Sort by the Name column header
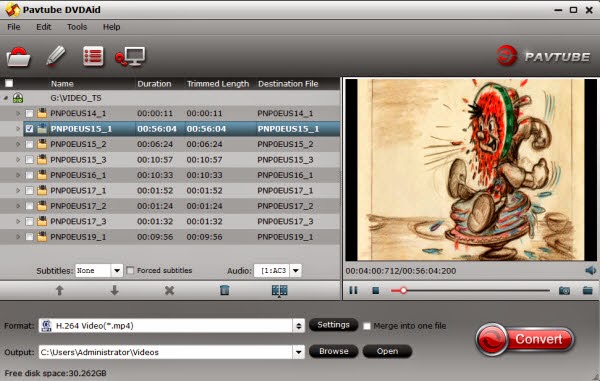The height and width of the screenshot is (381, 600). click(62, 84)
